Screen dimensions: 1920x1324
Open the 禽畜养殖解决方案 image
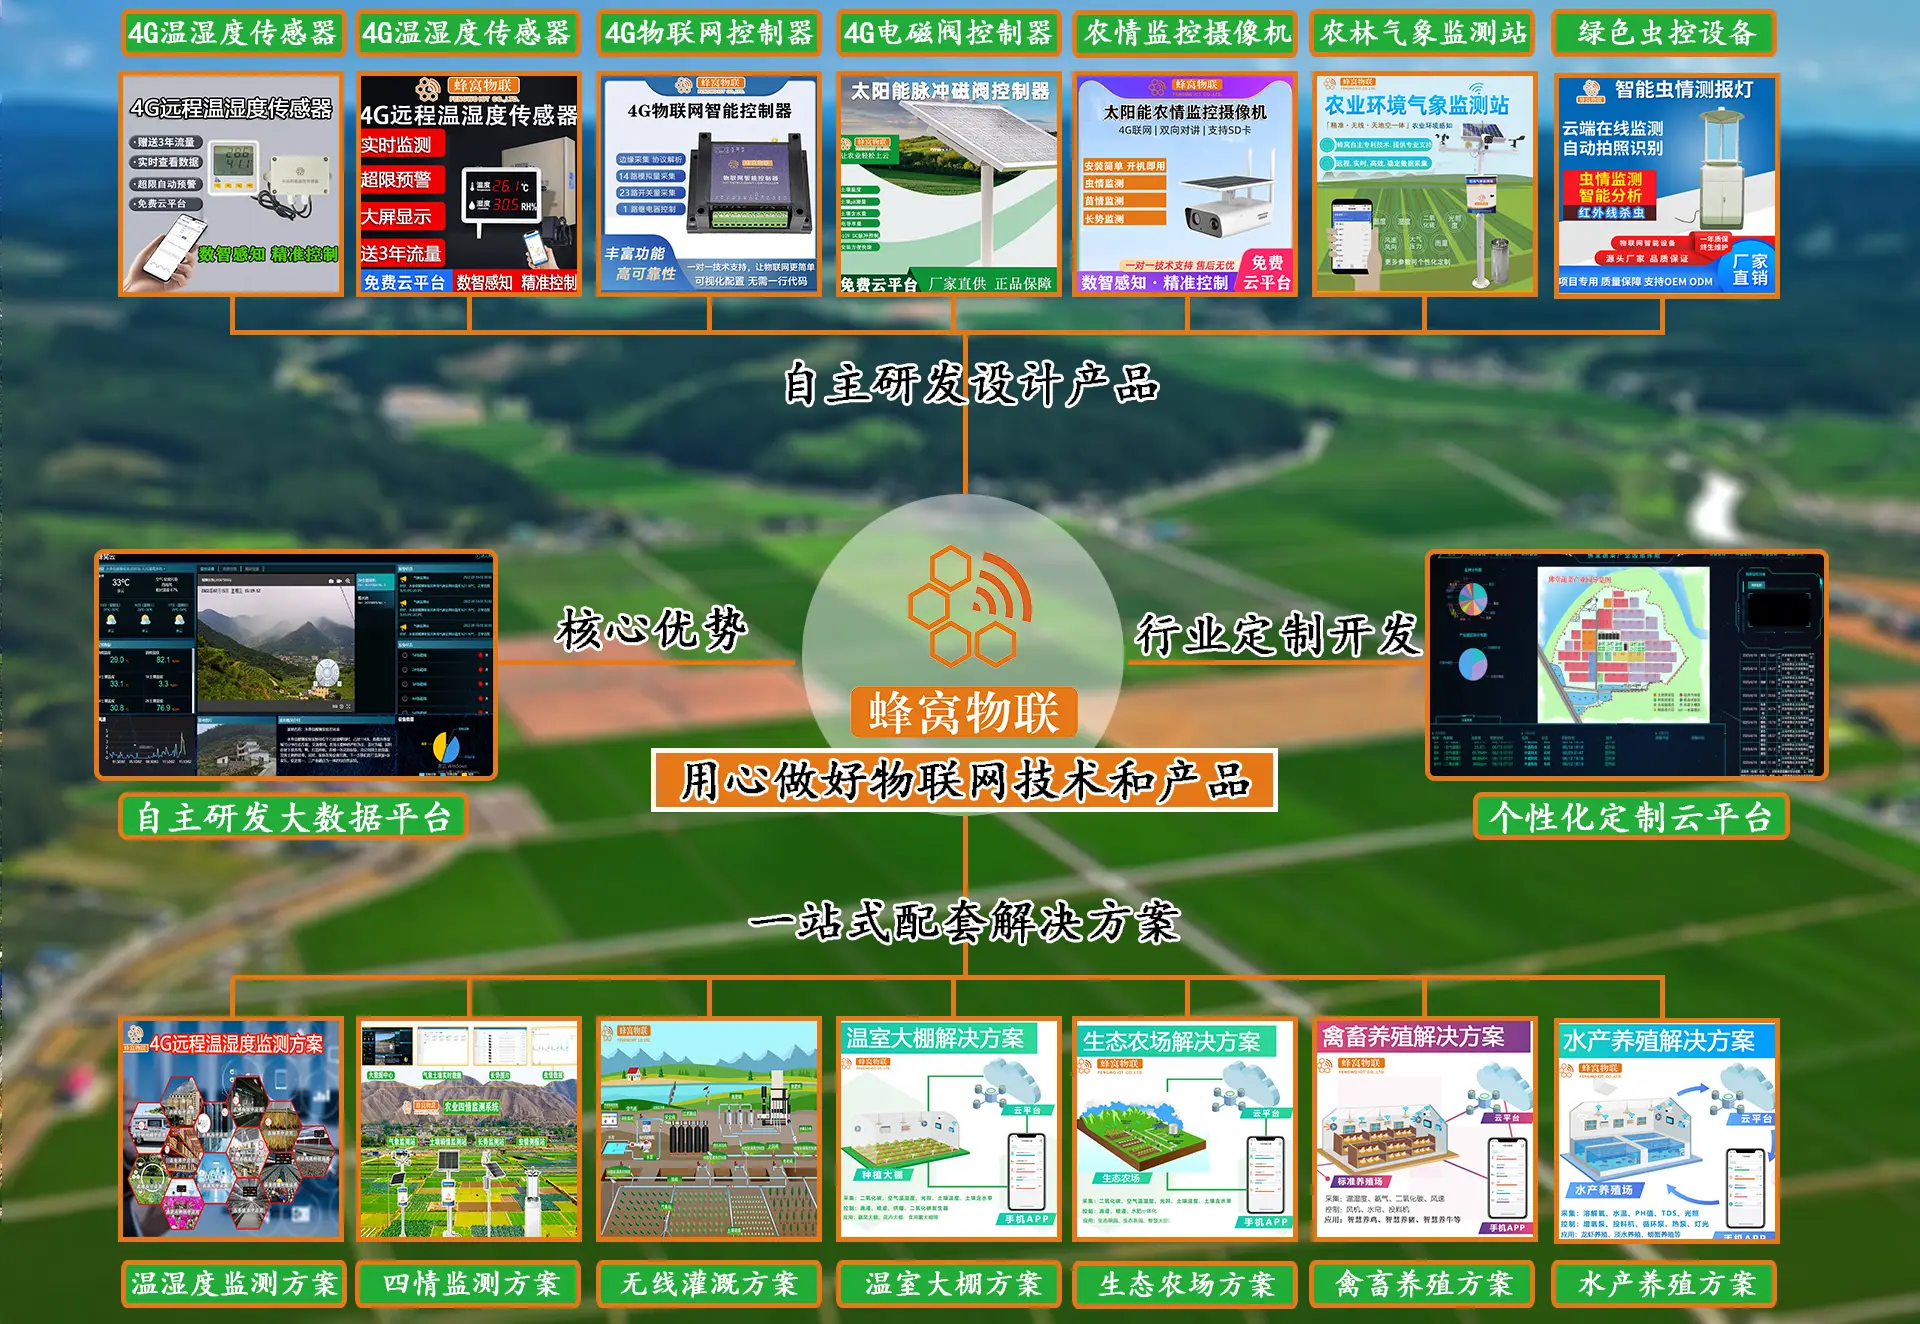(1425, 1130)
